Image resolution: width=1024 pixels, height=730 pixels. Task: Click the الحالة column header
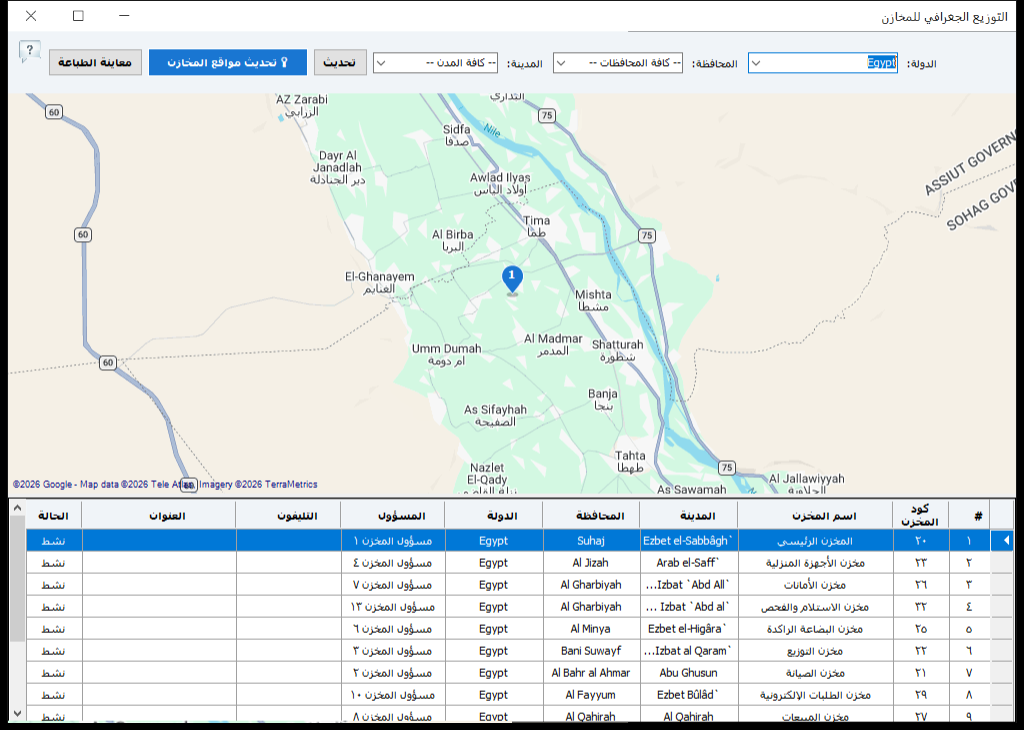point(54,515)
